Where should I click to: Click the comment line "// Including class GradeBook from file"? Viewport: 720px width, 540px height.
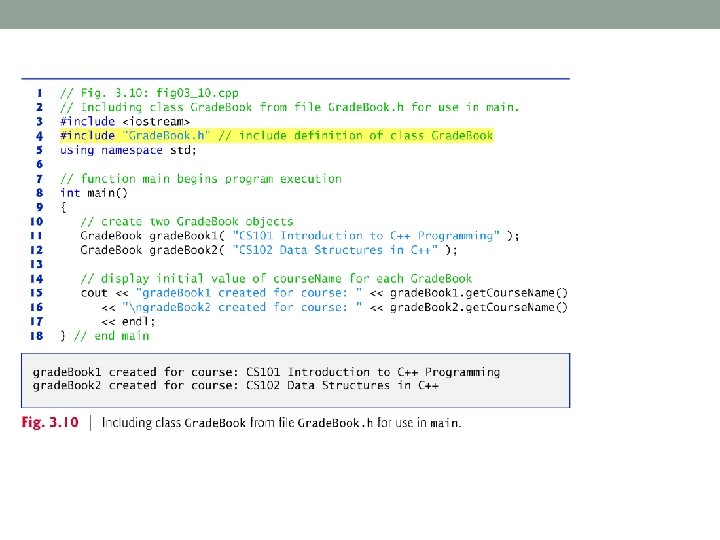[289, 107]
